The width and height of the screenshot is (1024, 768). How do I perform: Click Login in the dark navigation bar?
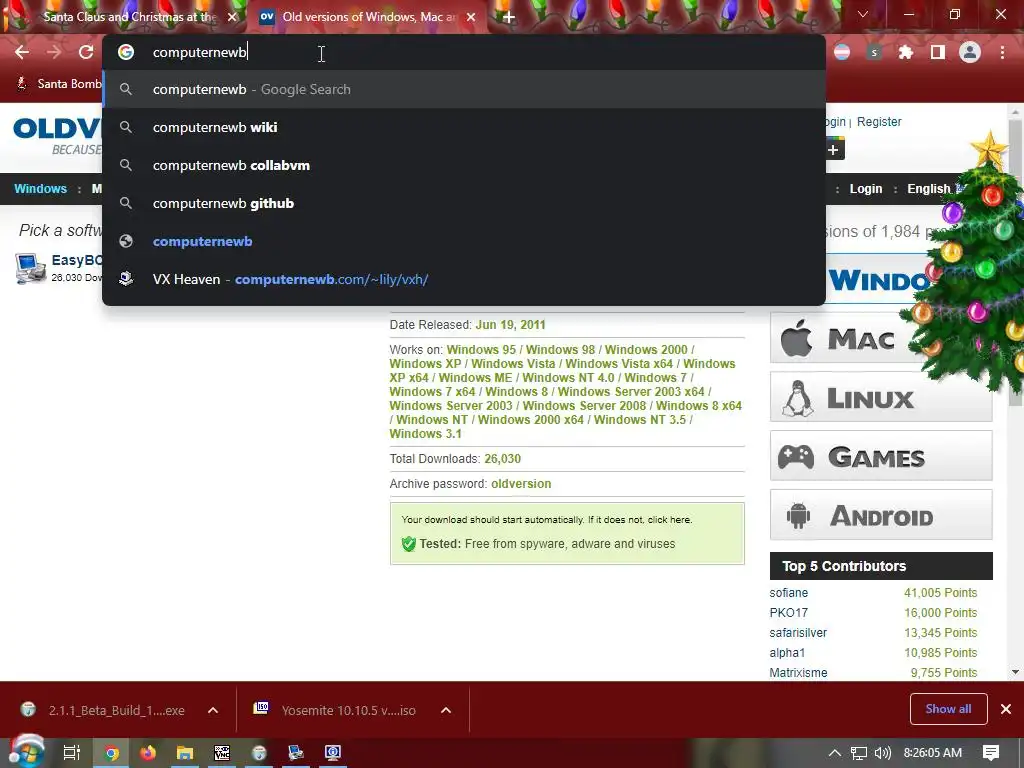point(866,189)
